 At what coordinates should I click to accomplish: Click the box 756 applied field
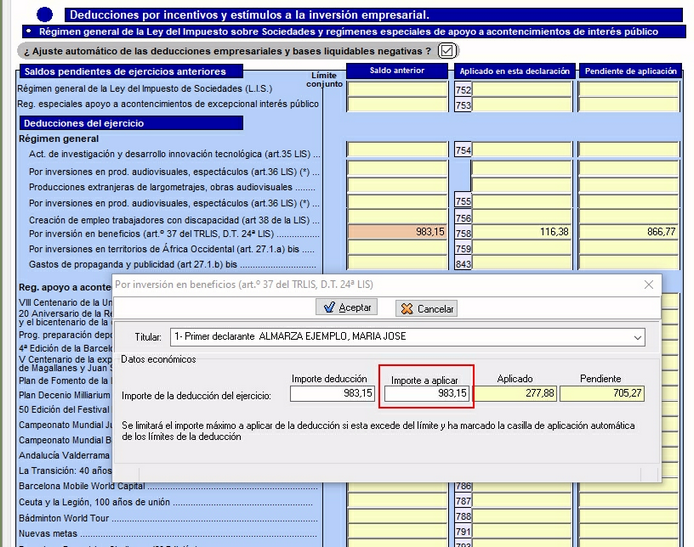[x=521, y=217]
